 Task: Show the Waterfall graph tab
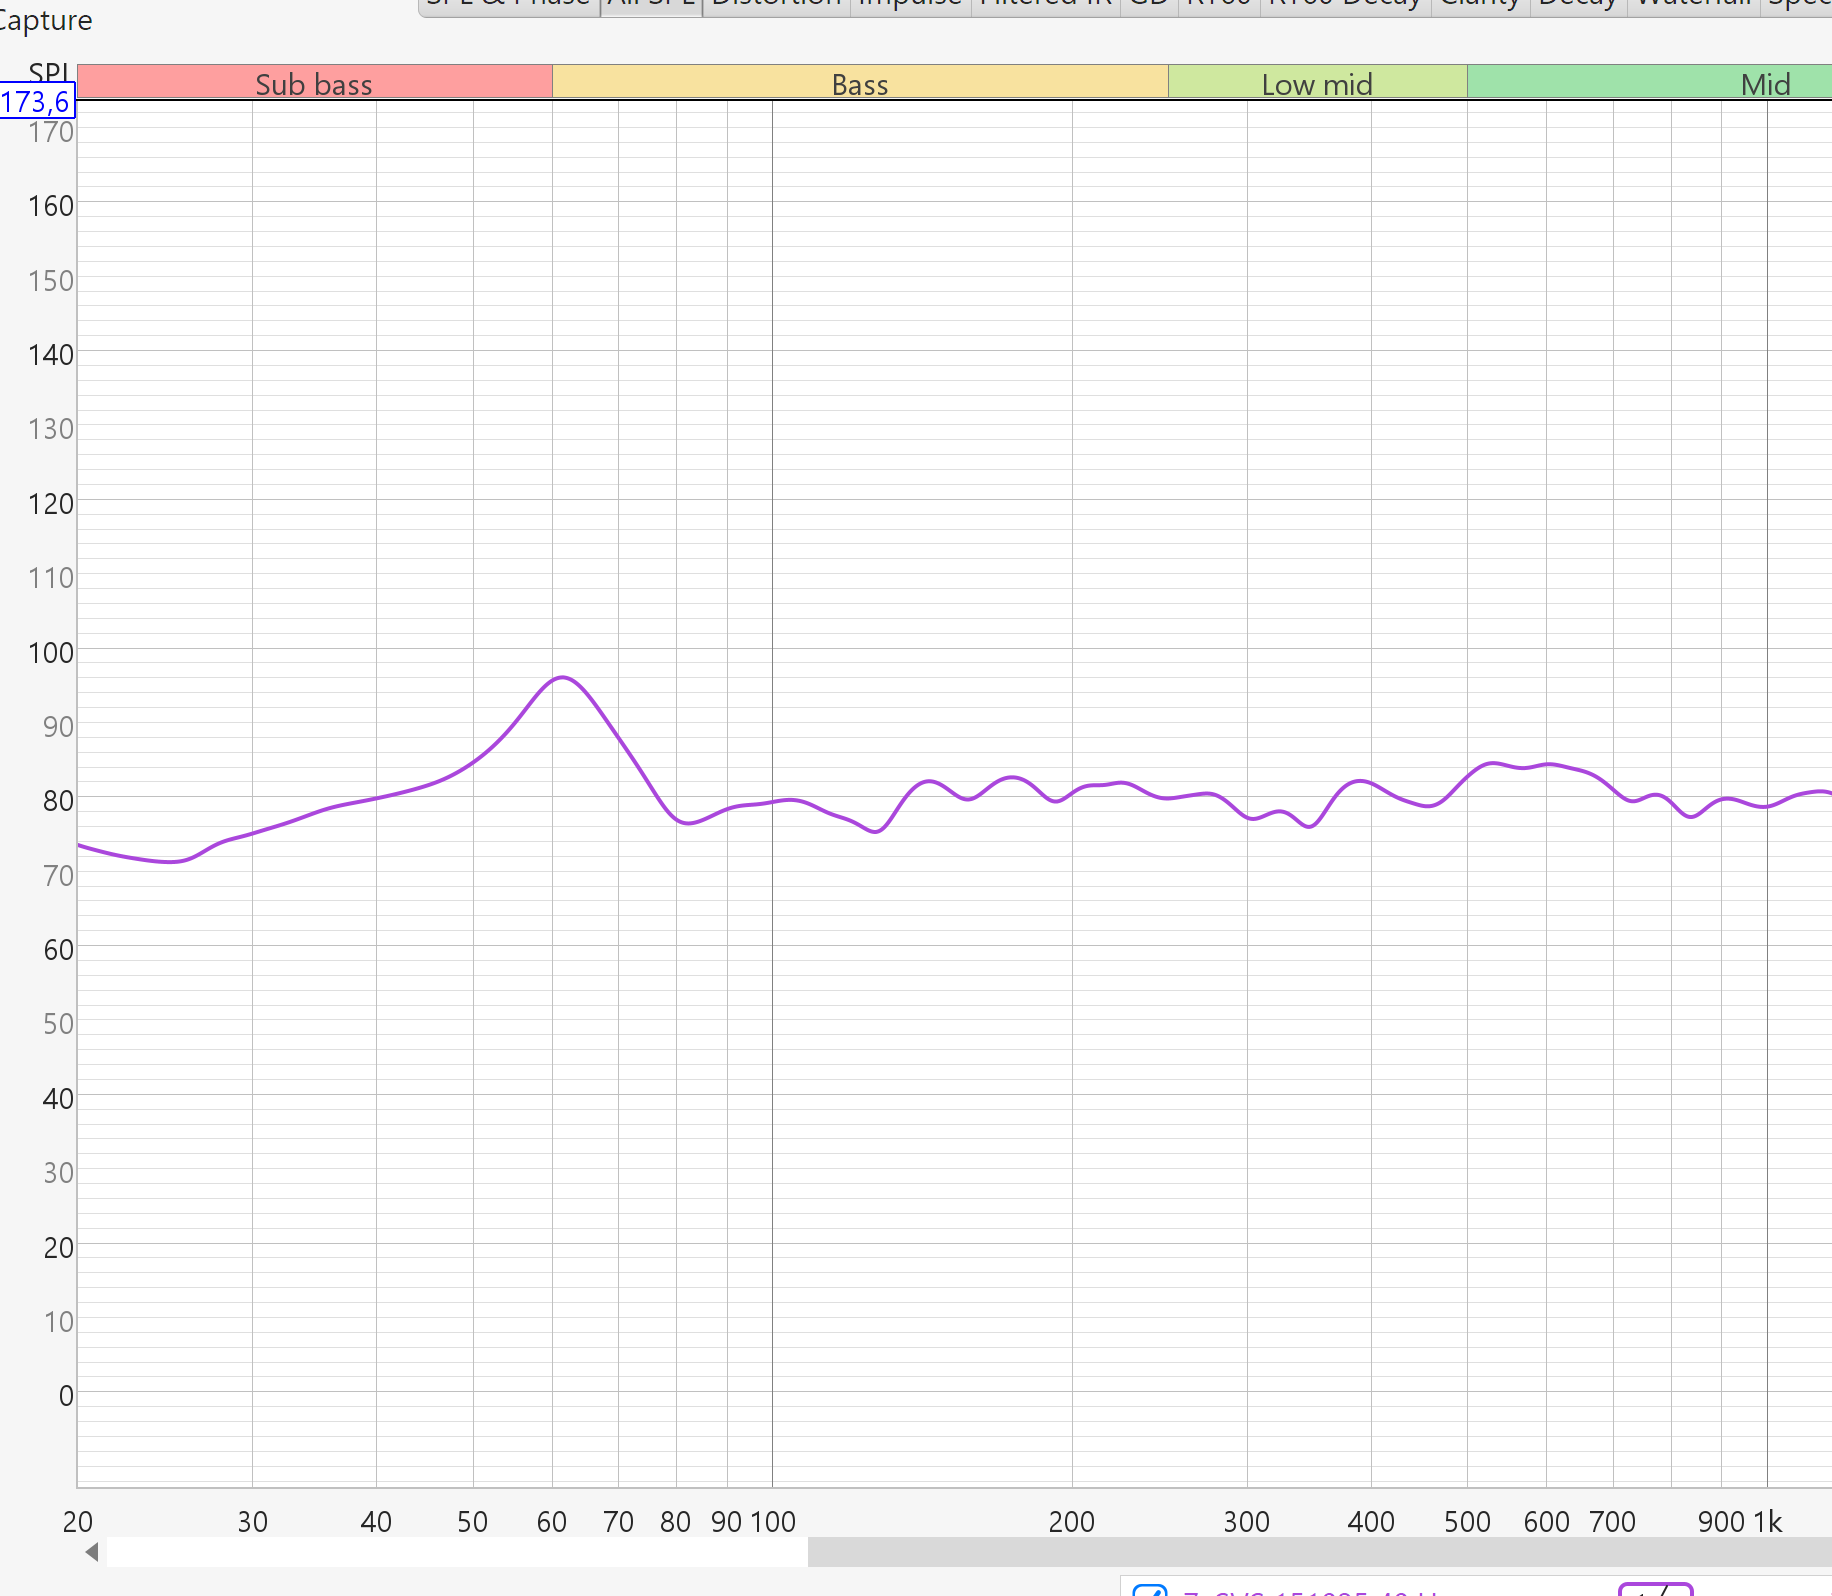coord(1693,5)
